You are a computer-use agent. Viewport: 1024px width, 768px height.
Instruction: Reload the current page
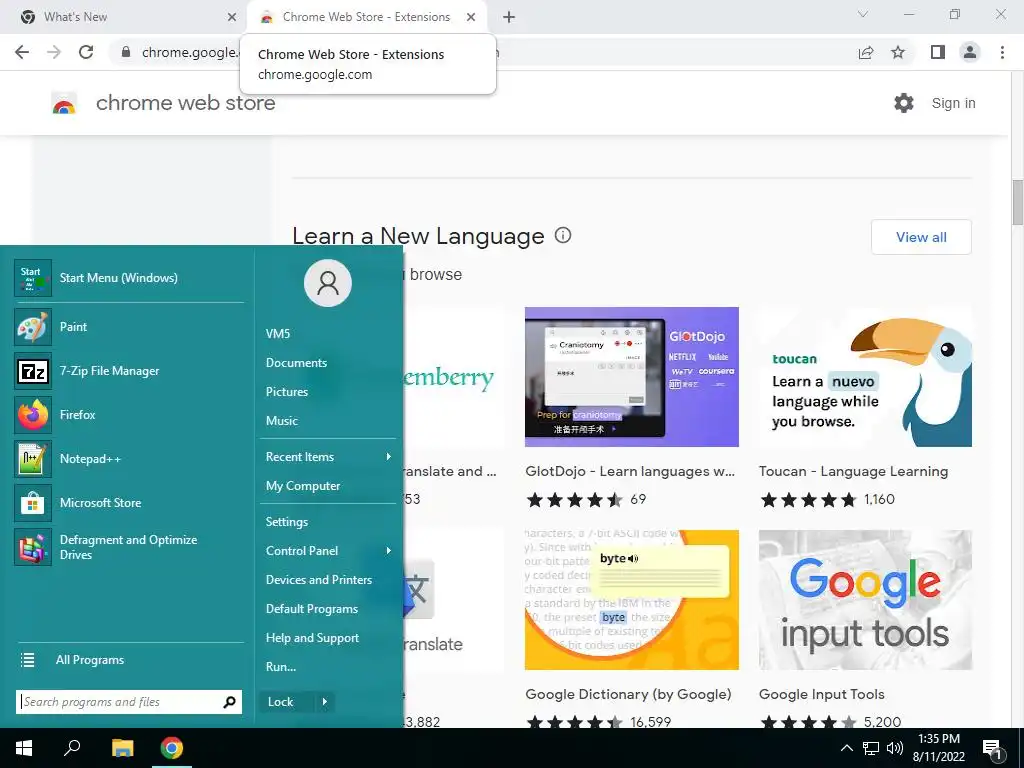coord(86,52)
